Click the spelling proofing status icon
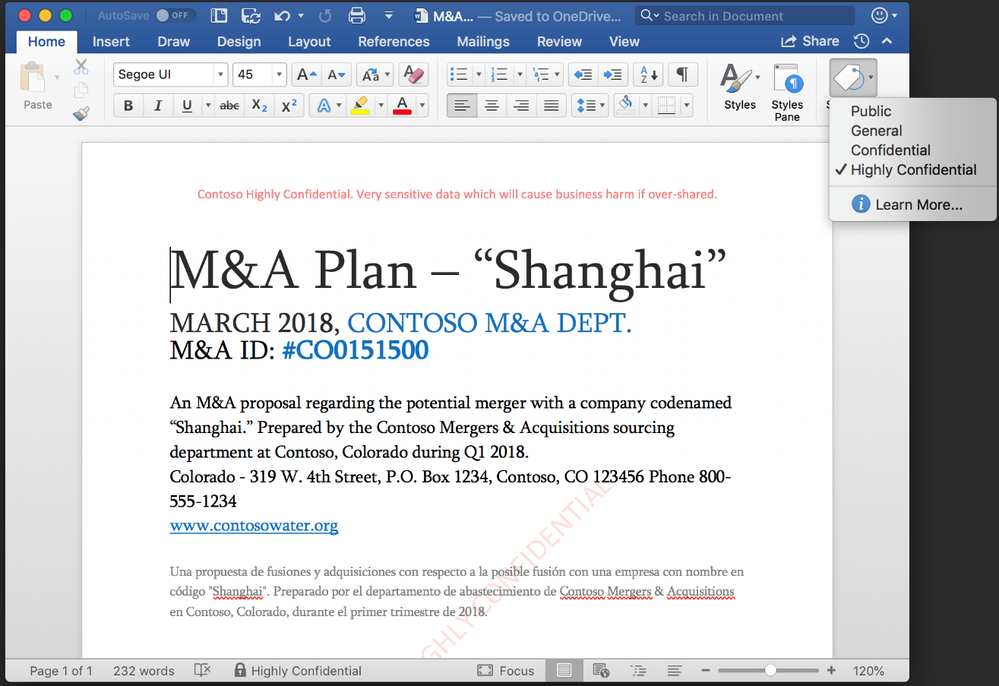The image size is (999, 686). pos(203,670)
